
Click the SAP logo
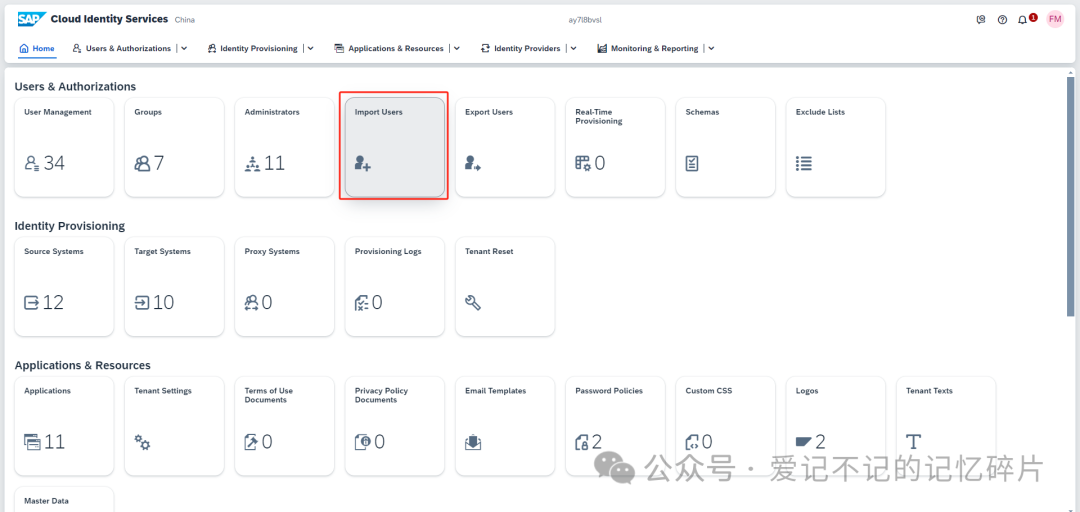coord(32,19)
